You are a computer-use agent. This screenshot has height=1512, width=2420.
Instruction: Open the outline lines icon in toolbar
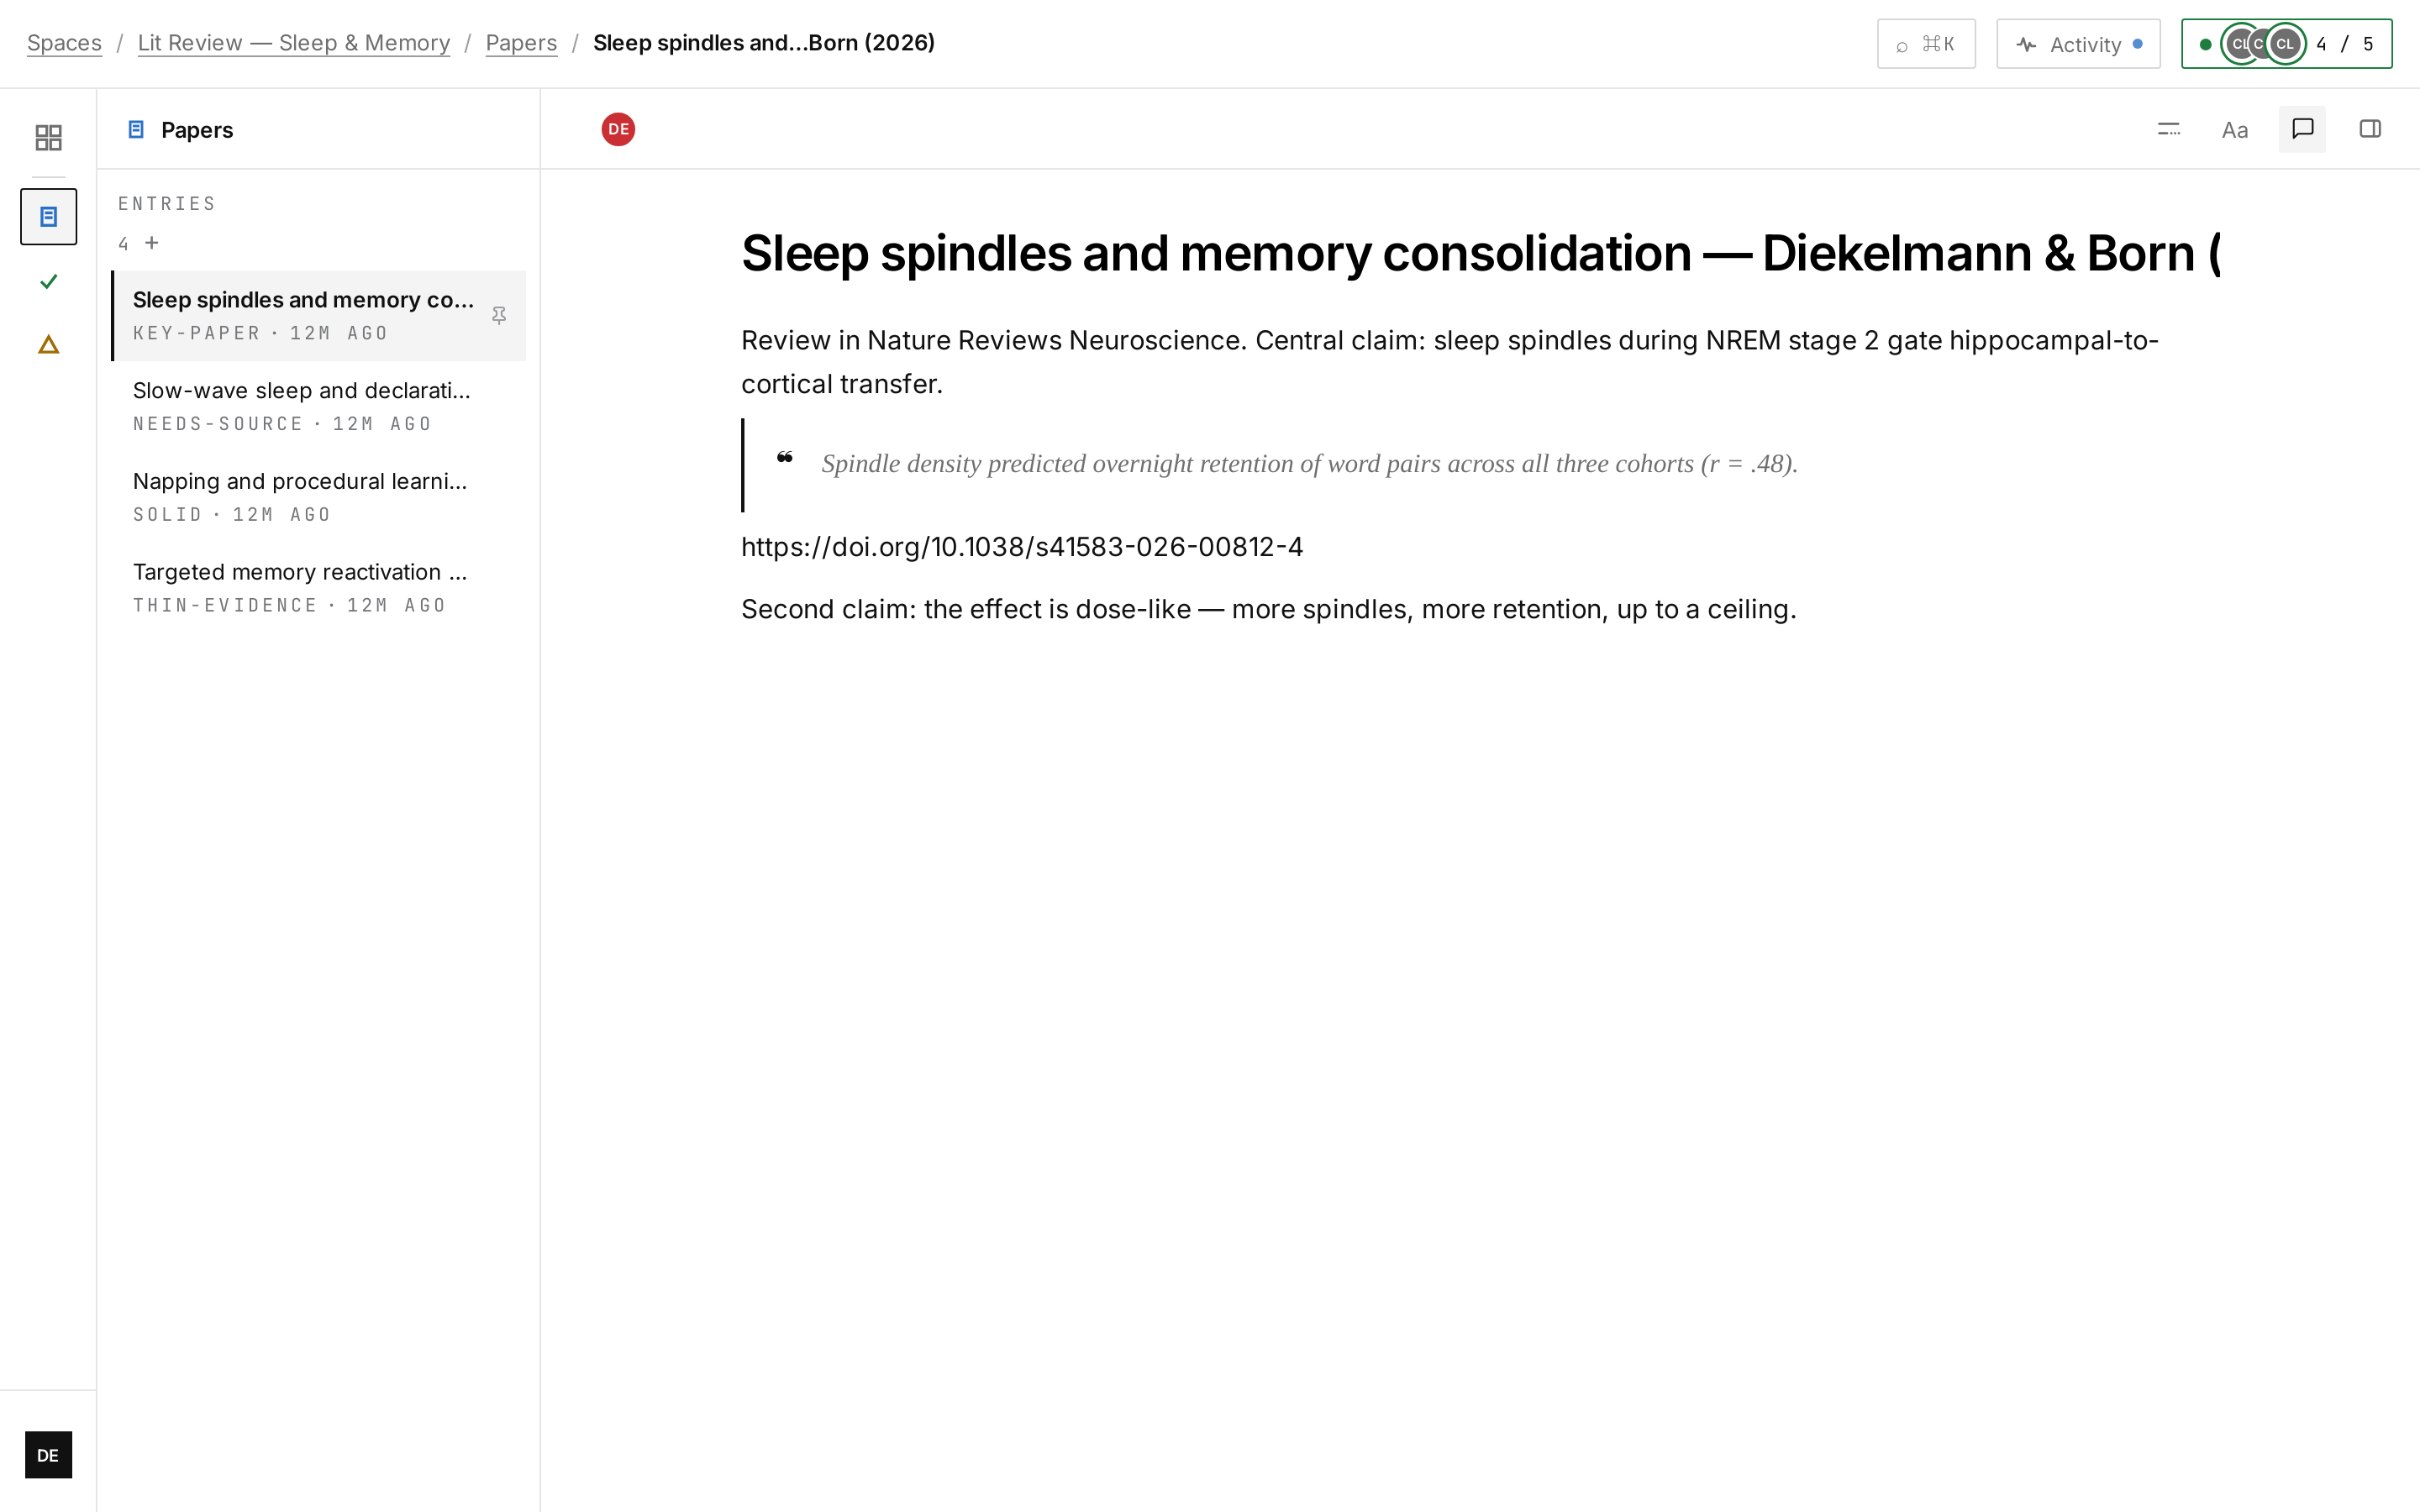(x=2168, y=129)
